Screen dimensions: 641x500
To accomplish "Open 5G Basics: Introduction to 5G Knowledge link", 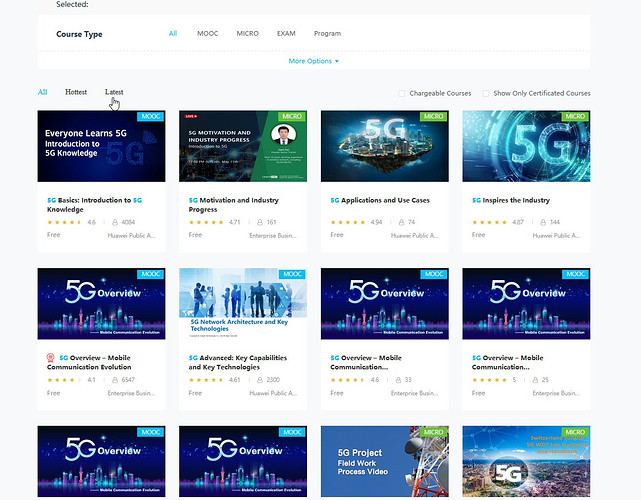I will [94, 205].
